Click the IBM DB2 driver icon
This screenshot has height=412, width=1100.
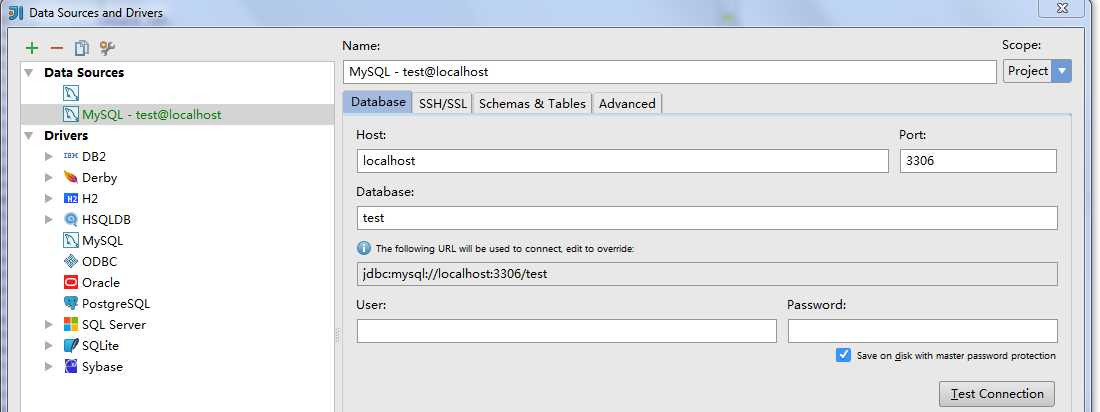click(x=71, y=156)
